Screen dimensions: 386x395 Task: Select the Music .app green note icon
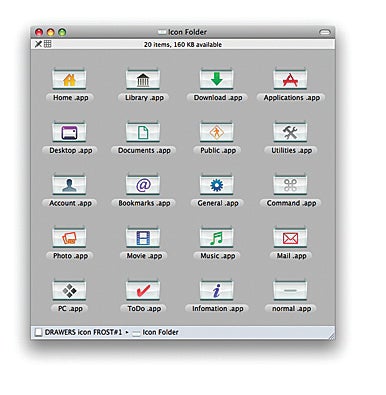coord(217,237)
